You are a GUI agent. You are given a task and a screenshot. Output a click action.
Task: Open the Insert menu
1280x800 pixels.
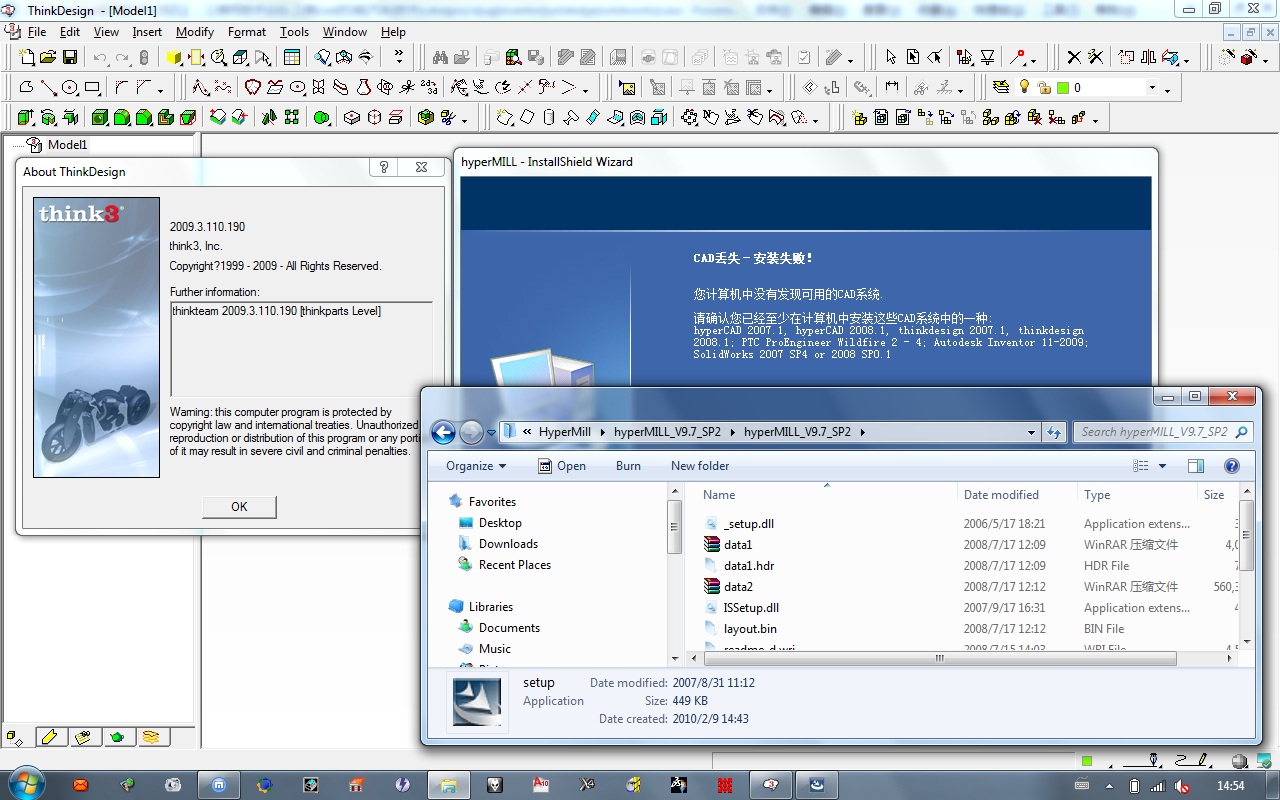pyautogui.click(x=147, y=32)
